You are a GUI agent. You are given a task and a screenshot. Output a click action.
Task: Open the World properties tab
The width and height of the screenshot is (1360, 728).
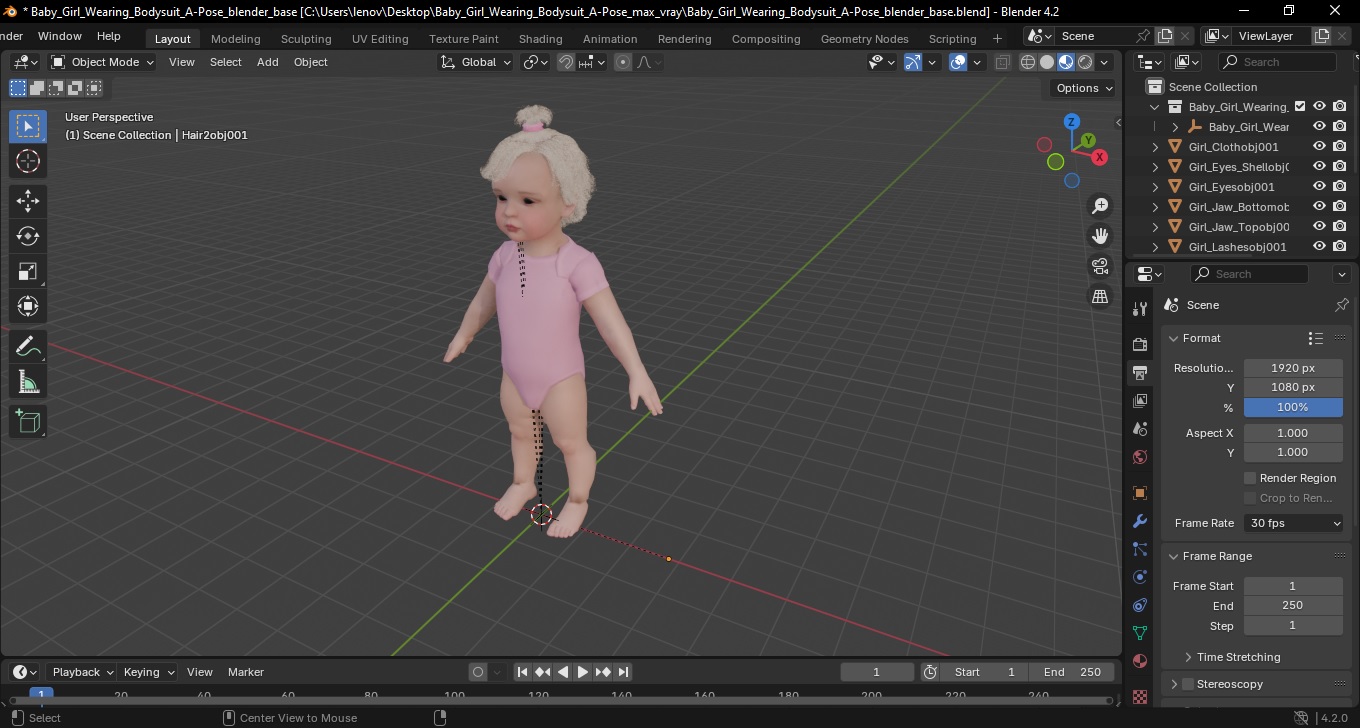pyautogui.click(x=1140, y=457)
